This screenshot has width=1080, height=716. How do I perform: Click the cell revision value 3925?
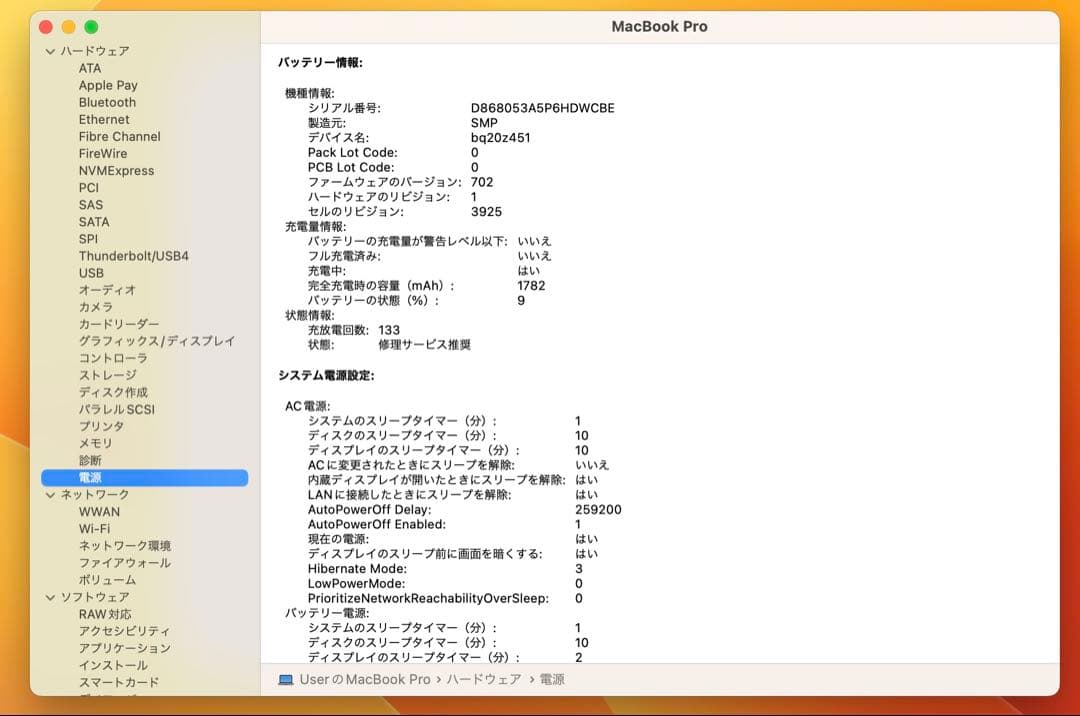click(486, 211)
